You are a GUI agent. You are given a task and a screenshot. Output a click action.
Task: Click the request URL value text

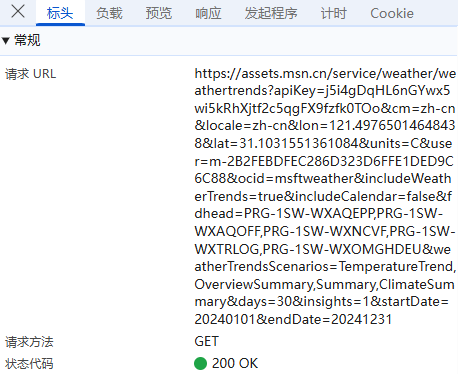pos(325,196)
